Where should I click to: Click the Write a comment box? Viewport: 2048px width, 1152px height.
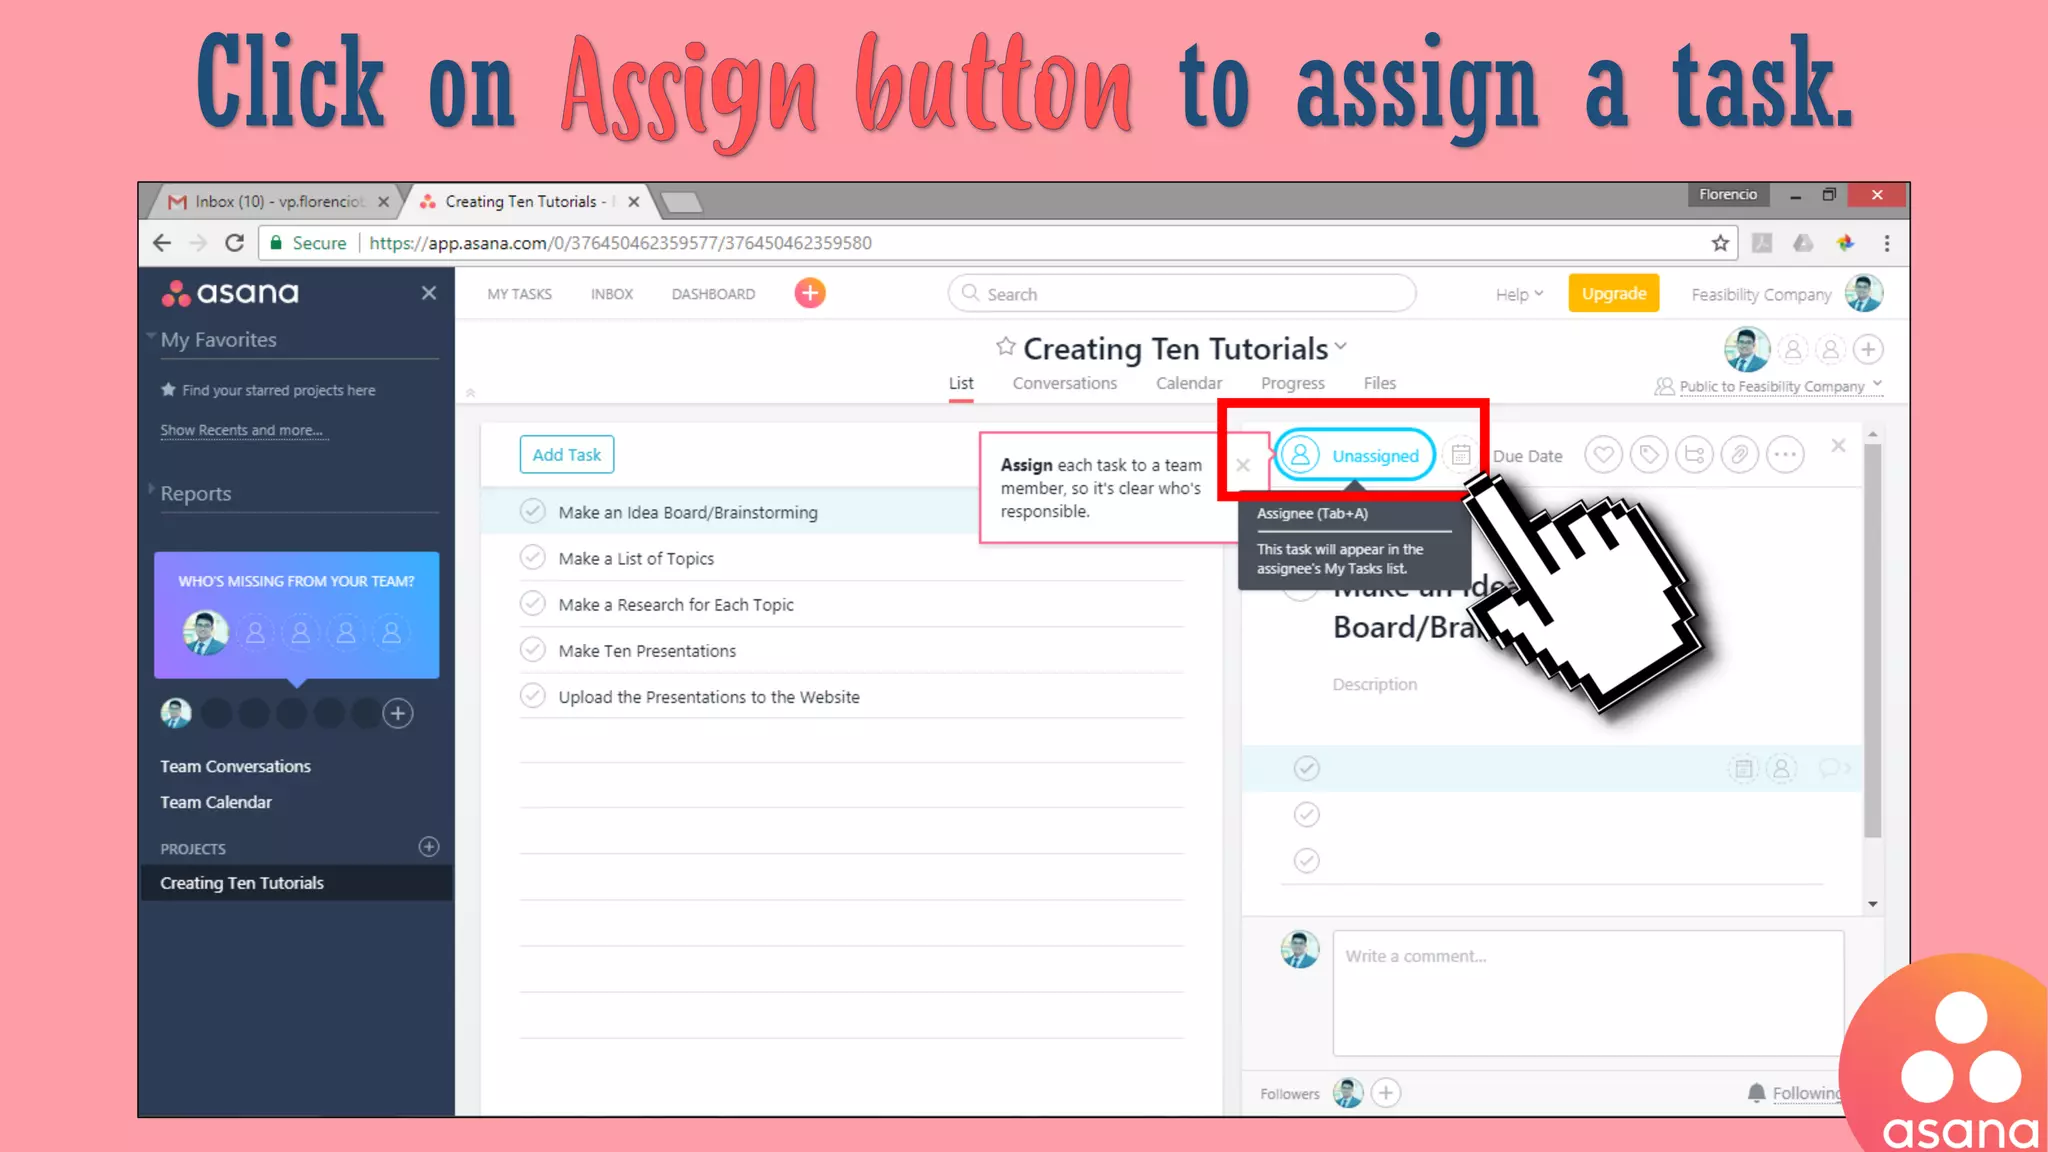click(1588, 993)
